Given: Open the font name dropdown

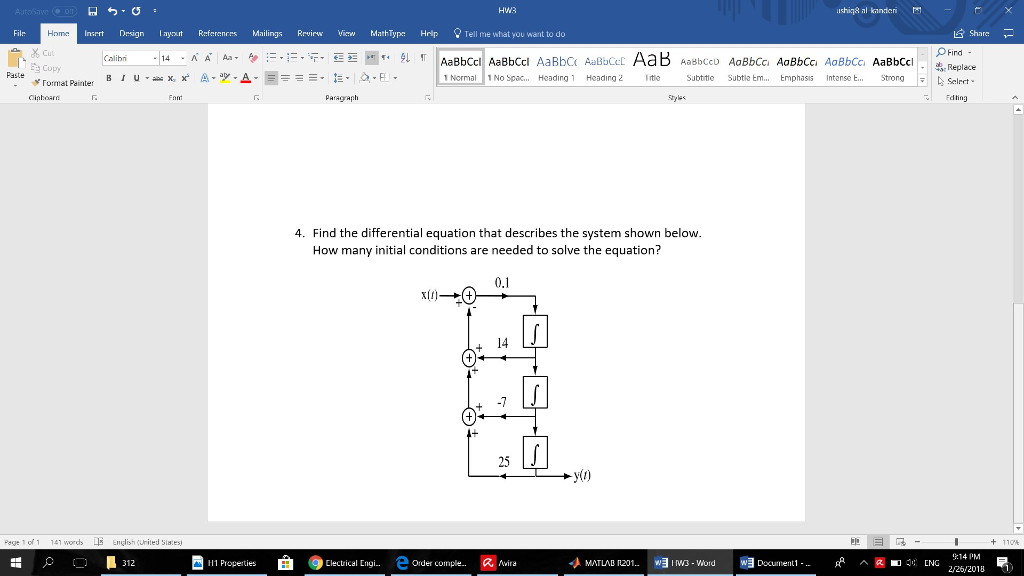Looking at the screenshot, I should pos(155,58).
